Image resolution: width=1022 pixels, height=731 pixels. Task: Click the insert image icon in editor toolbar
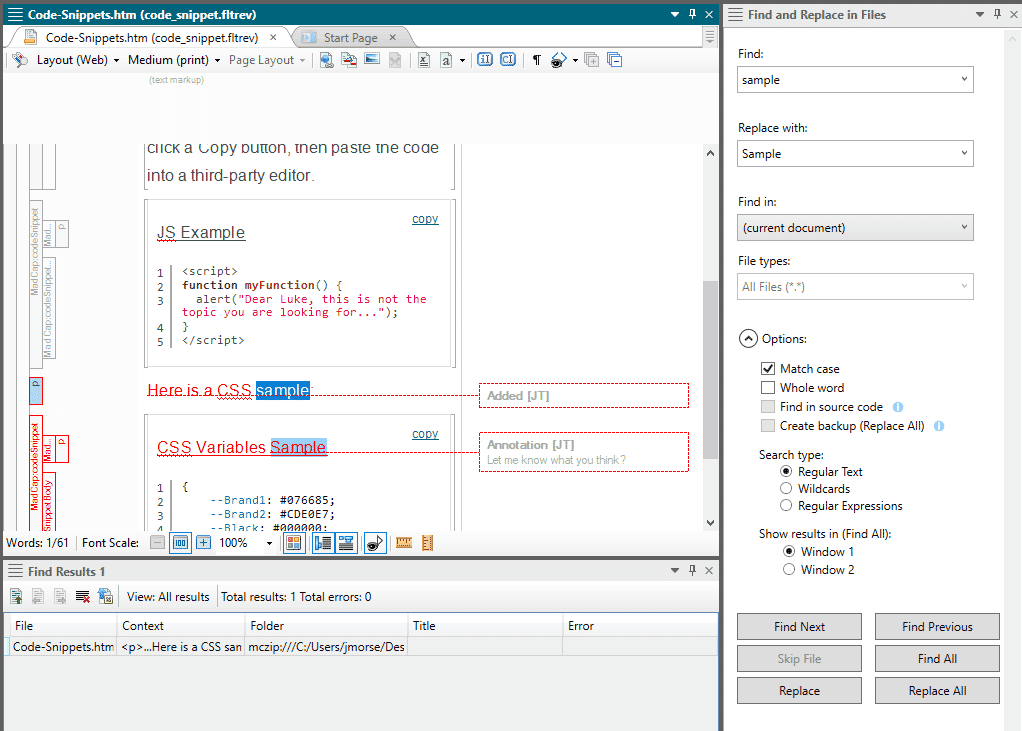click(372, 60)
